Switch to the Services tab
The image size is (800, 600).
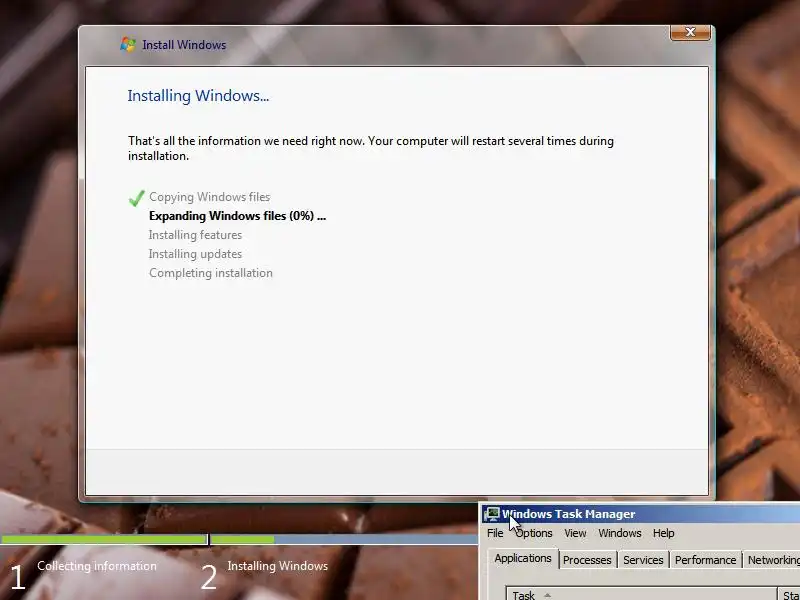coord(643,560)
